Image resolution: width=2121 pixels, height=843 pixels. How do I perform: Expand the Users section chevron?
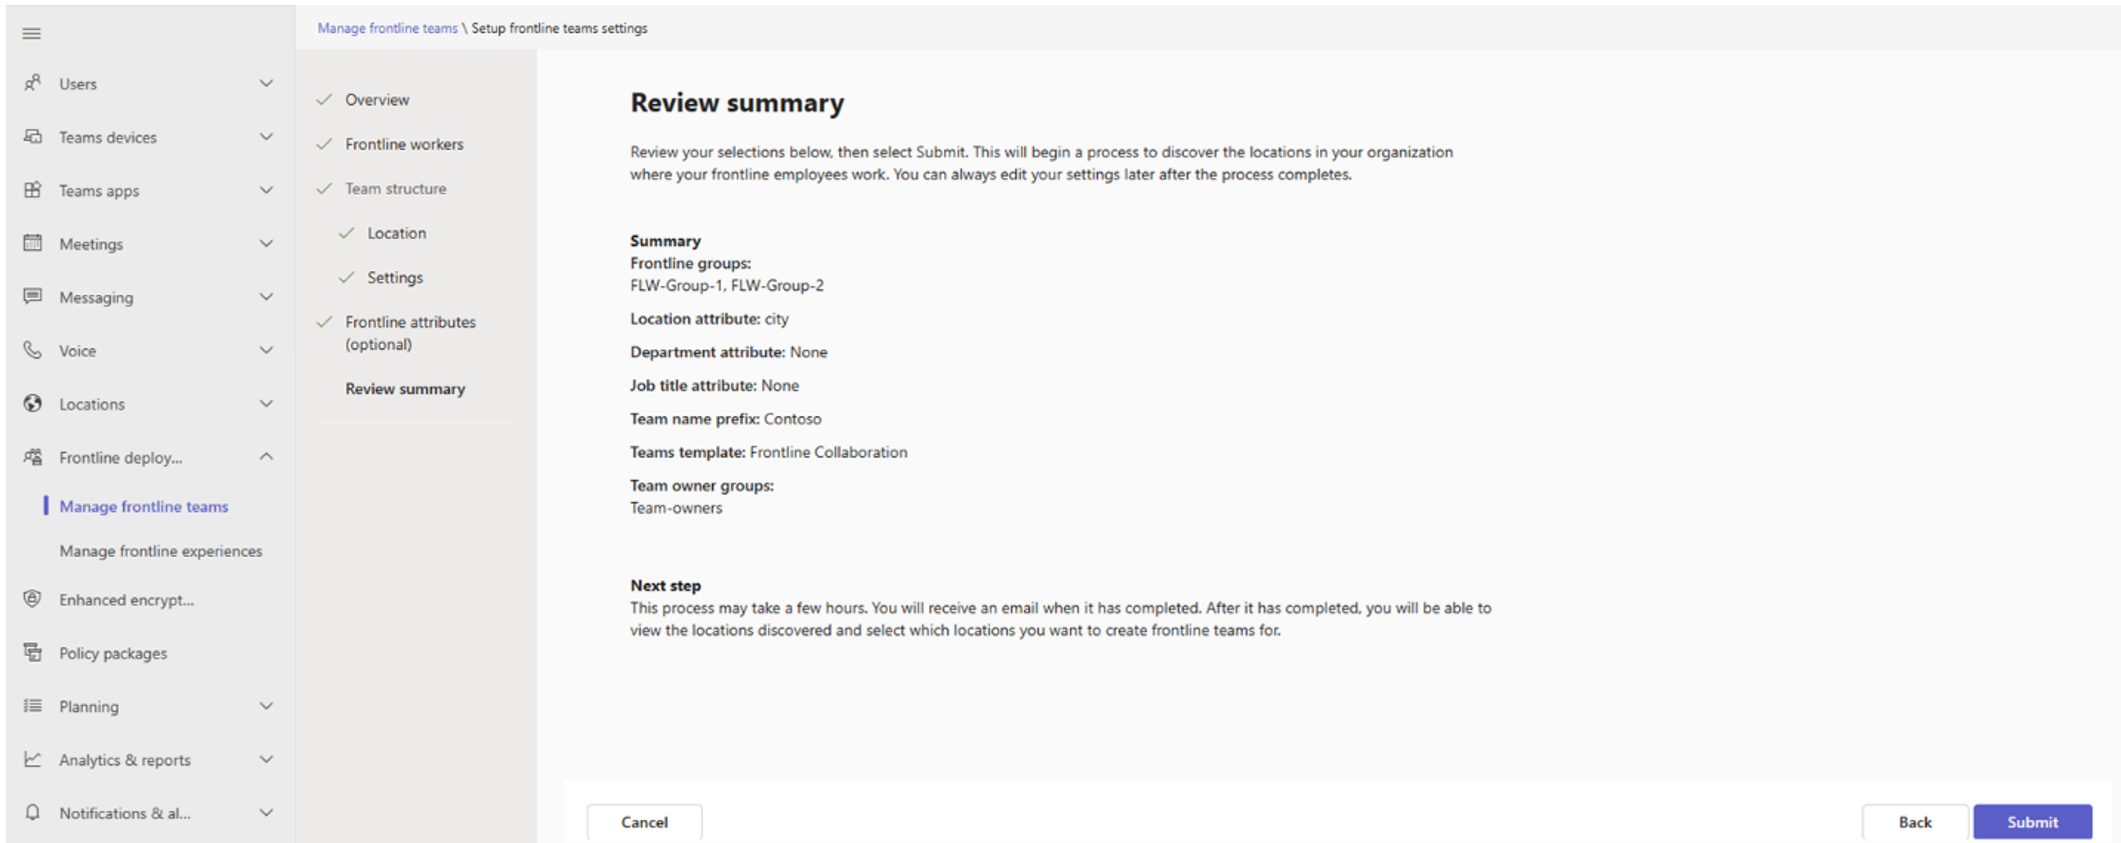pos(266,83)
